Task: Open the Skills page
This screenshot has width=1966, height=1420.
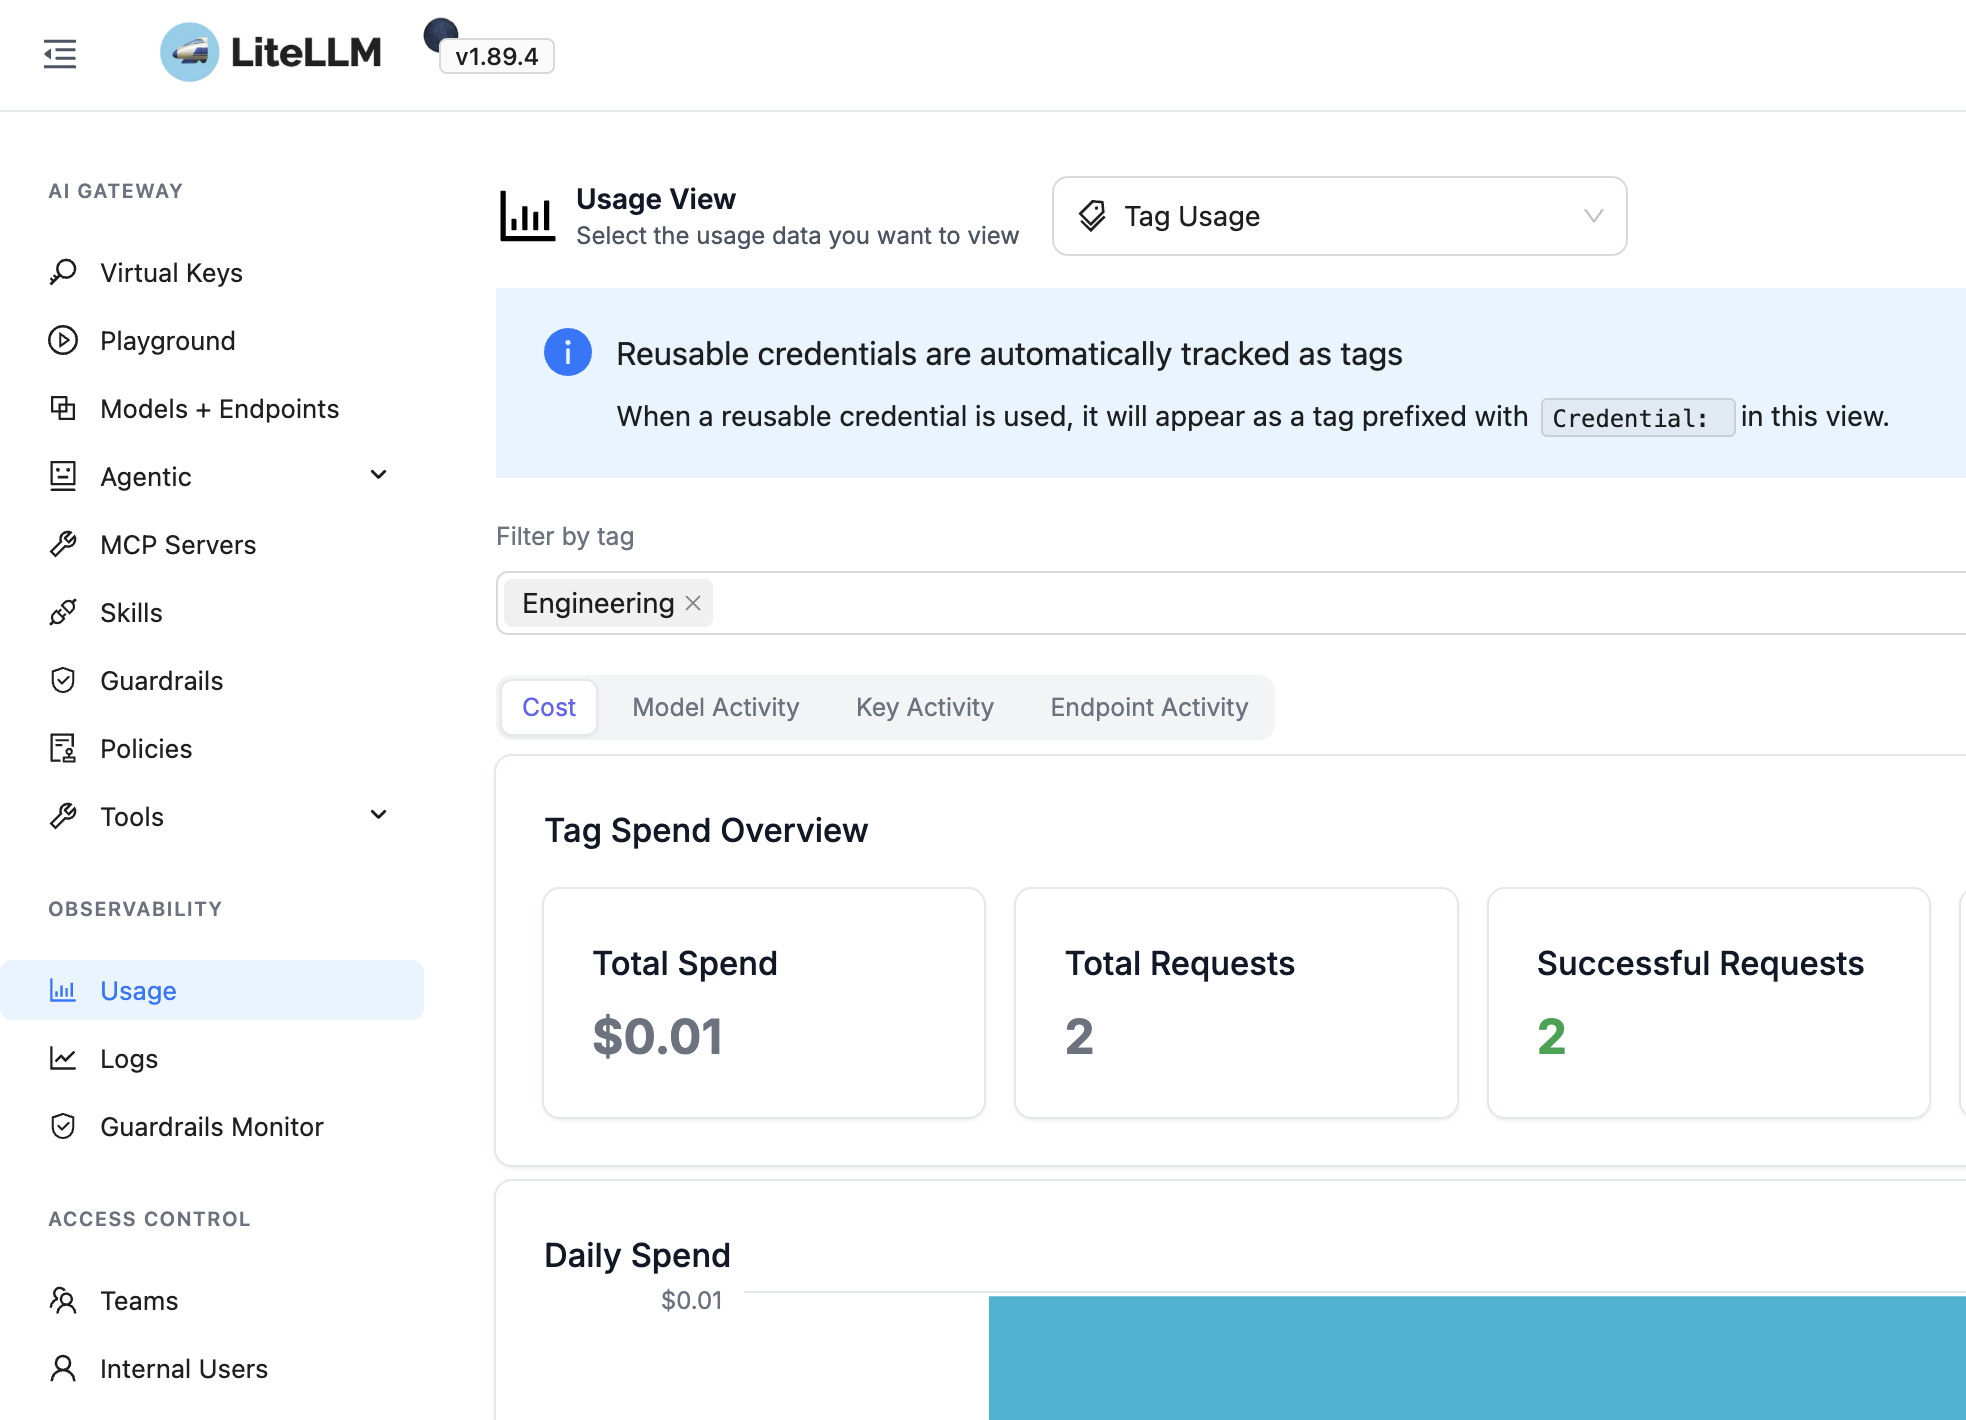Action: point(212,612)
